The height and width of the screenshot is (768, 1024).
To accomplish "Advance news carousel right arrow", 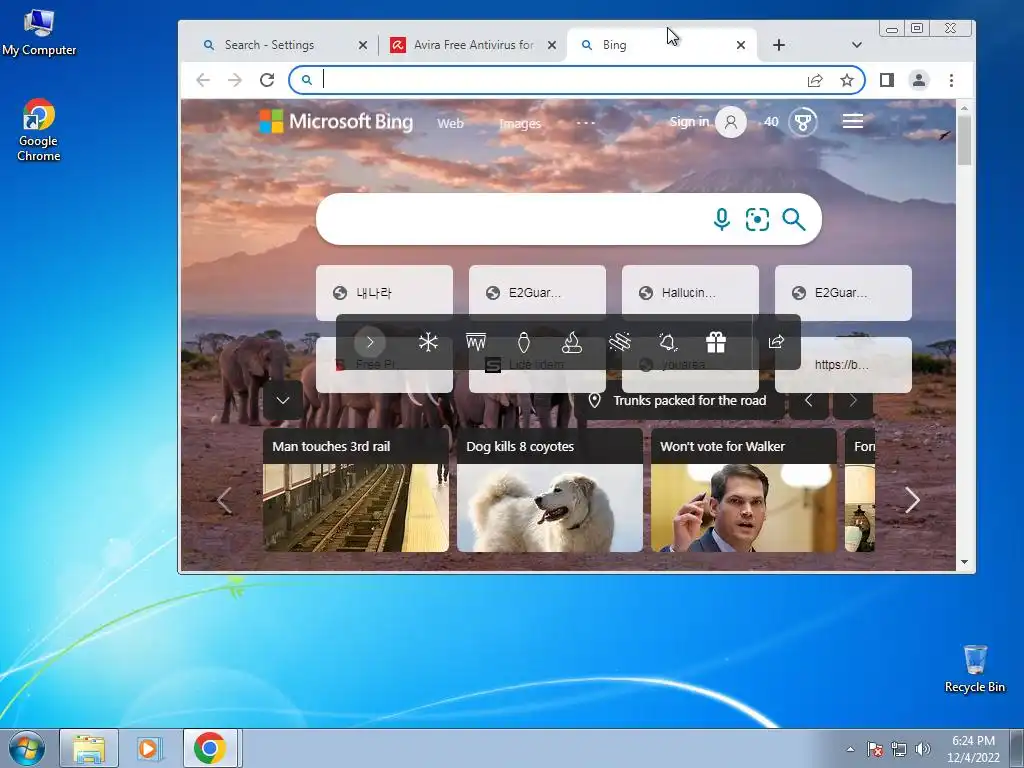I will [912, 500].
